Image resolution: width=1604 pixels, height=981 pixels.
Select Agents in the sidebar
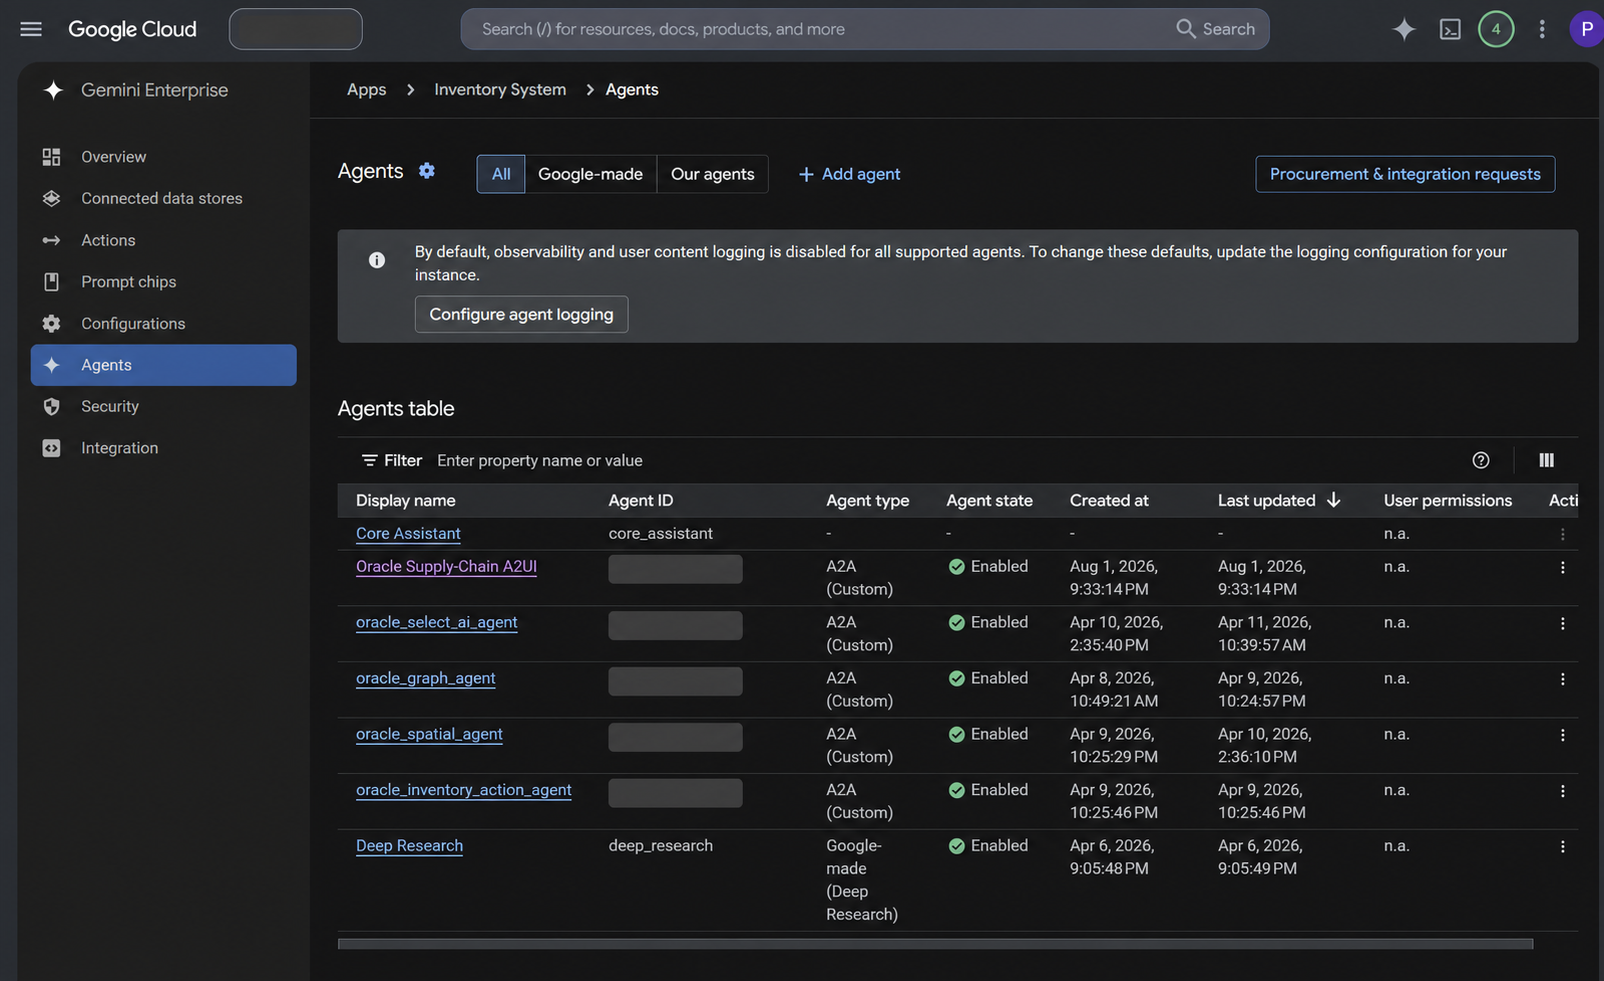coord(163,365)
